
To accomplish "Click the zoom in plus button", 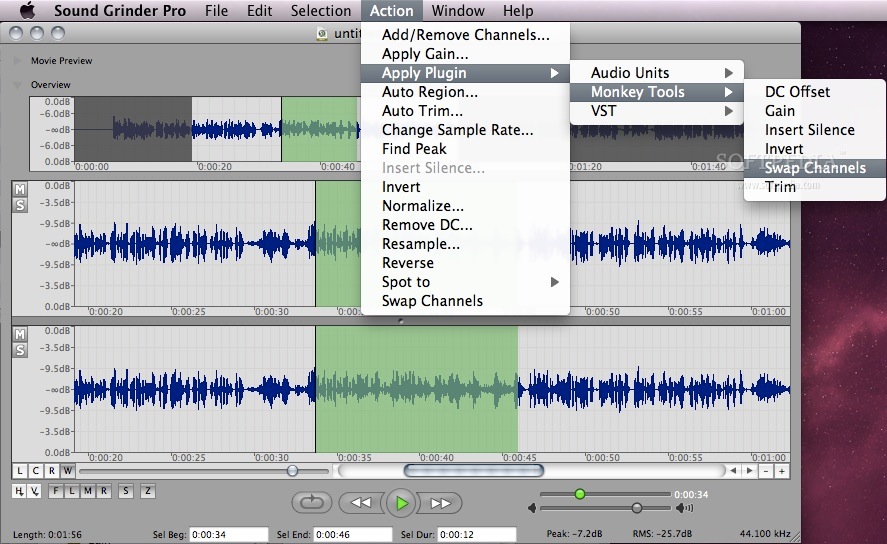I will [x=782, y=471].
